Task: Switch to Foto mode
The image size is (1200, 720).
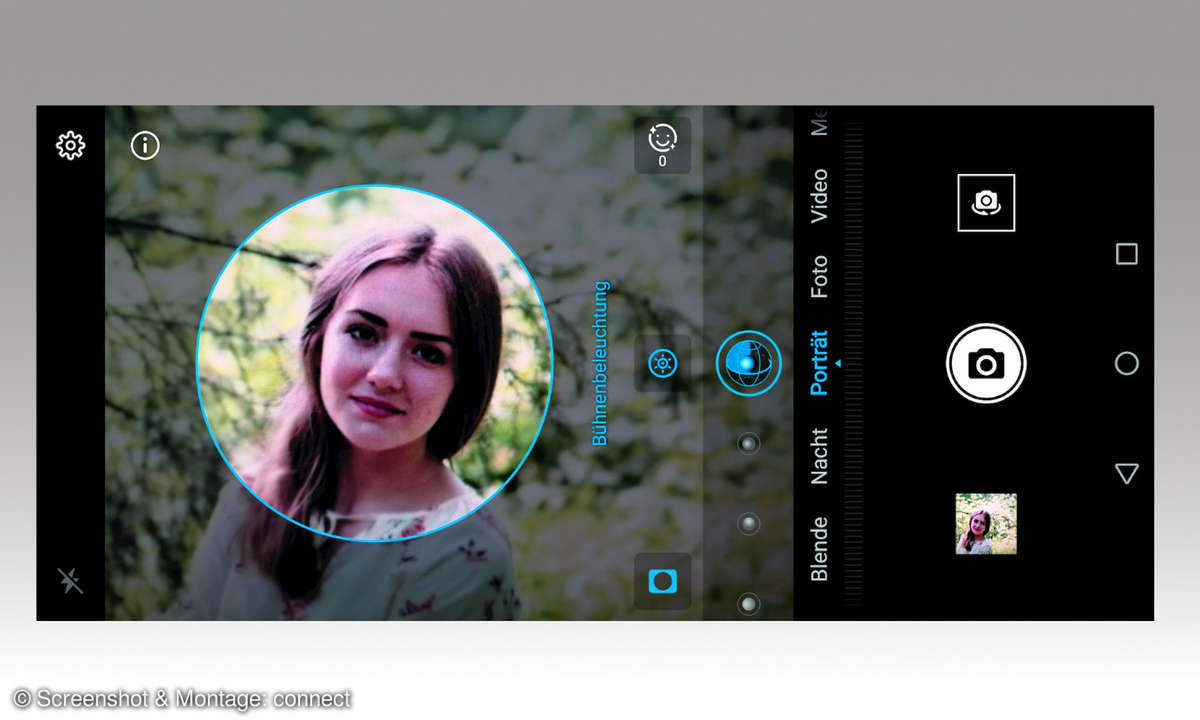Action: pyautogui.click(x=819, y=277)
